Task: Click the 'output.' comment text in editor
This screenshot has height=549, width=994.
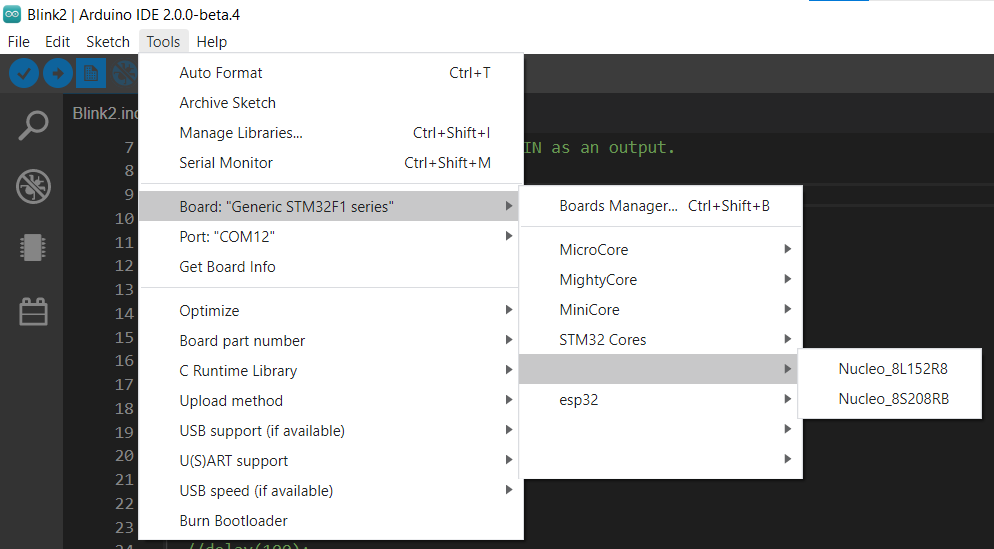Action: 642,148
